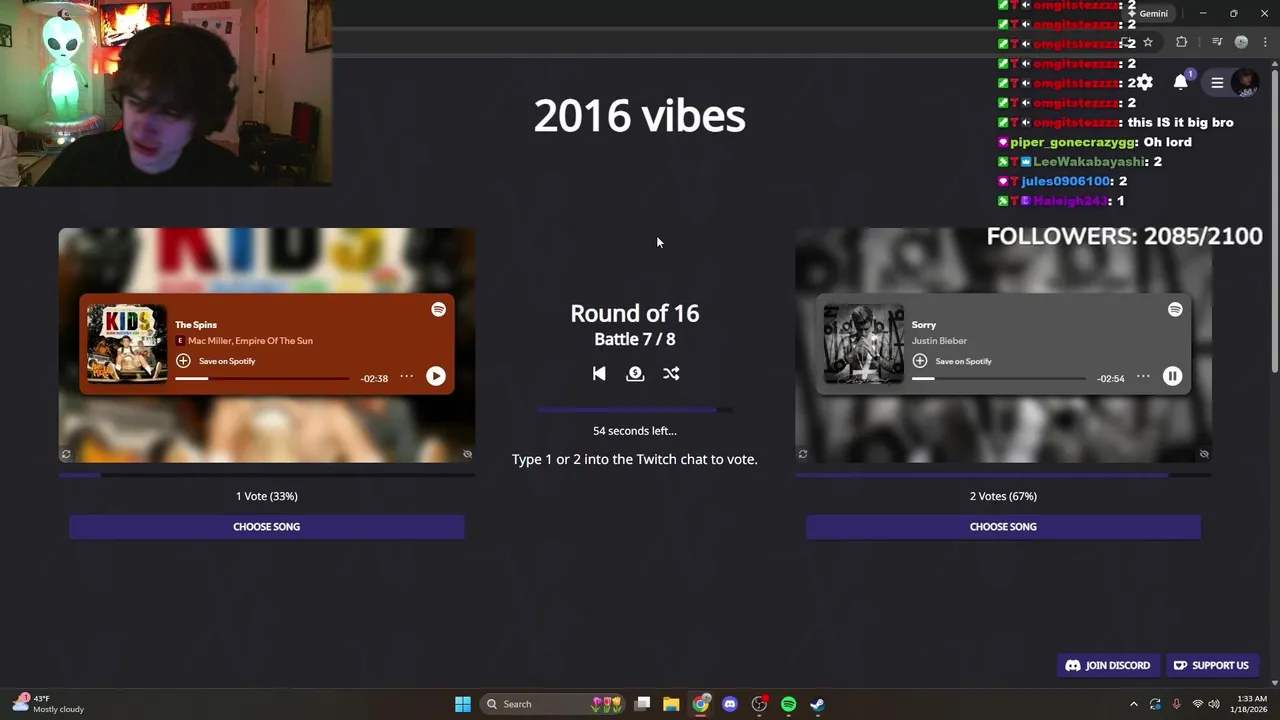Viewport: 1280px width, 720px height.
Task: Open the Spotify logo on the Sorry card
Action: tap(1175, 310)
